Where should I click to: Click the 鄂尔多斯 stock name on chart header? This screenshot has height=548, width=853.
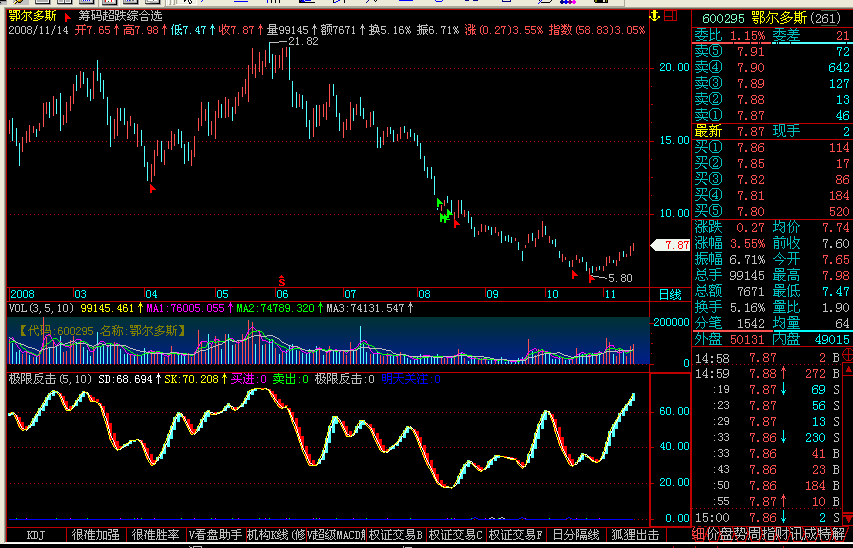pyautogui.click(x=32, y=16)
